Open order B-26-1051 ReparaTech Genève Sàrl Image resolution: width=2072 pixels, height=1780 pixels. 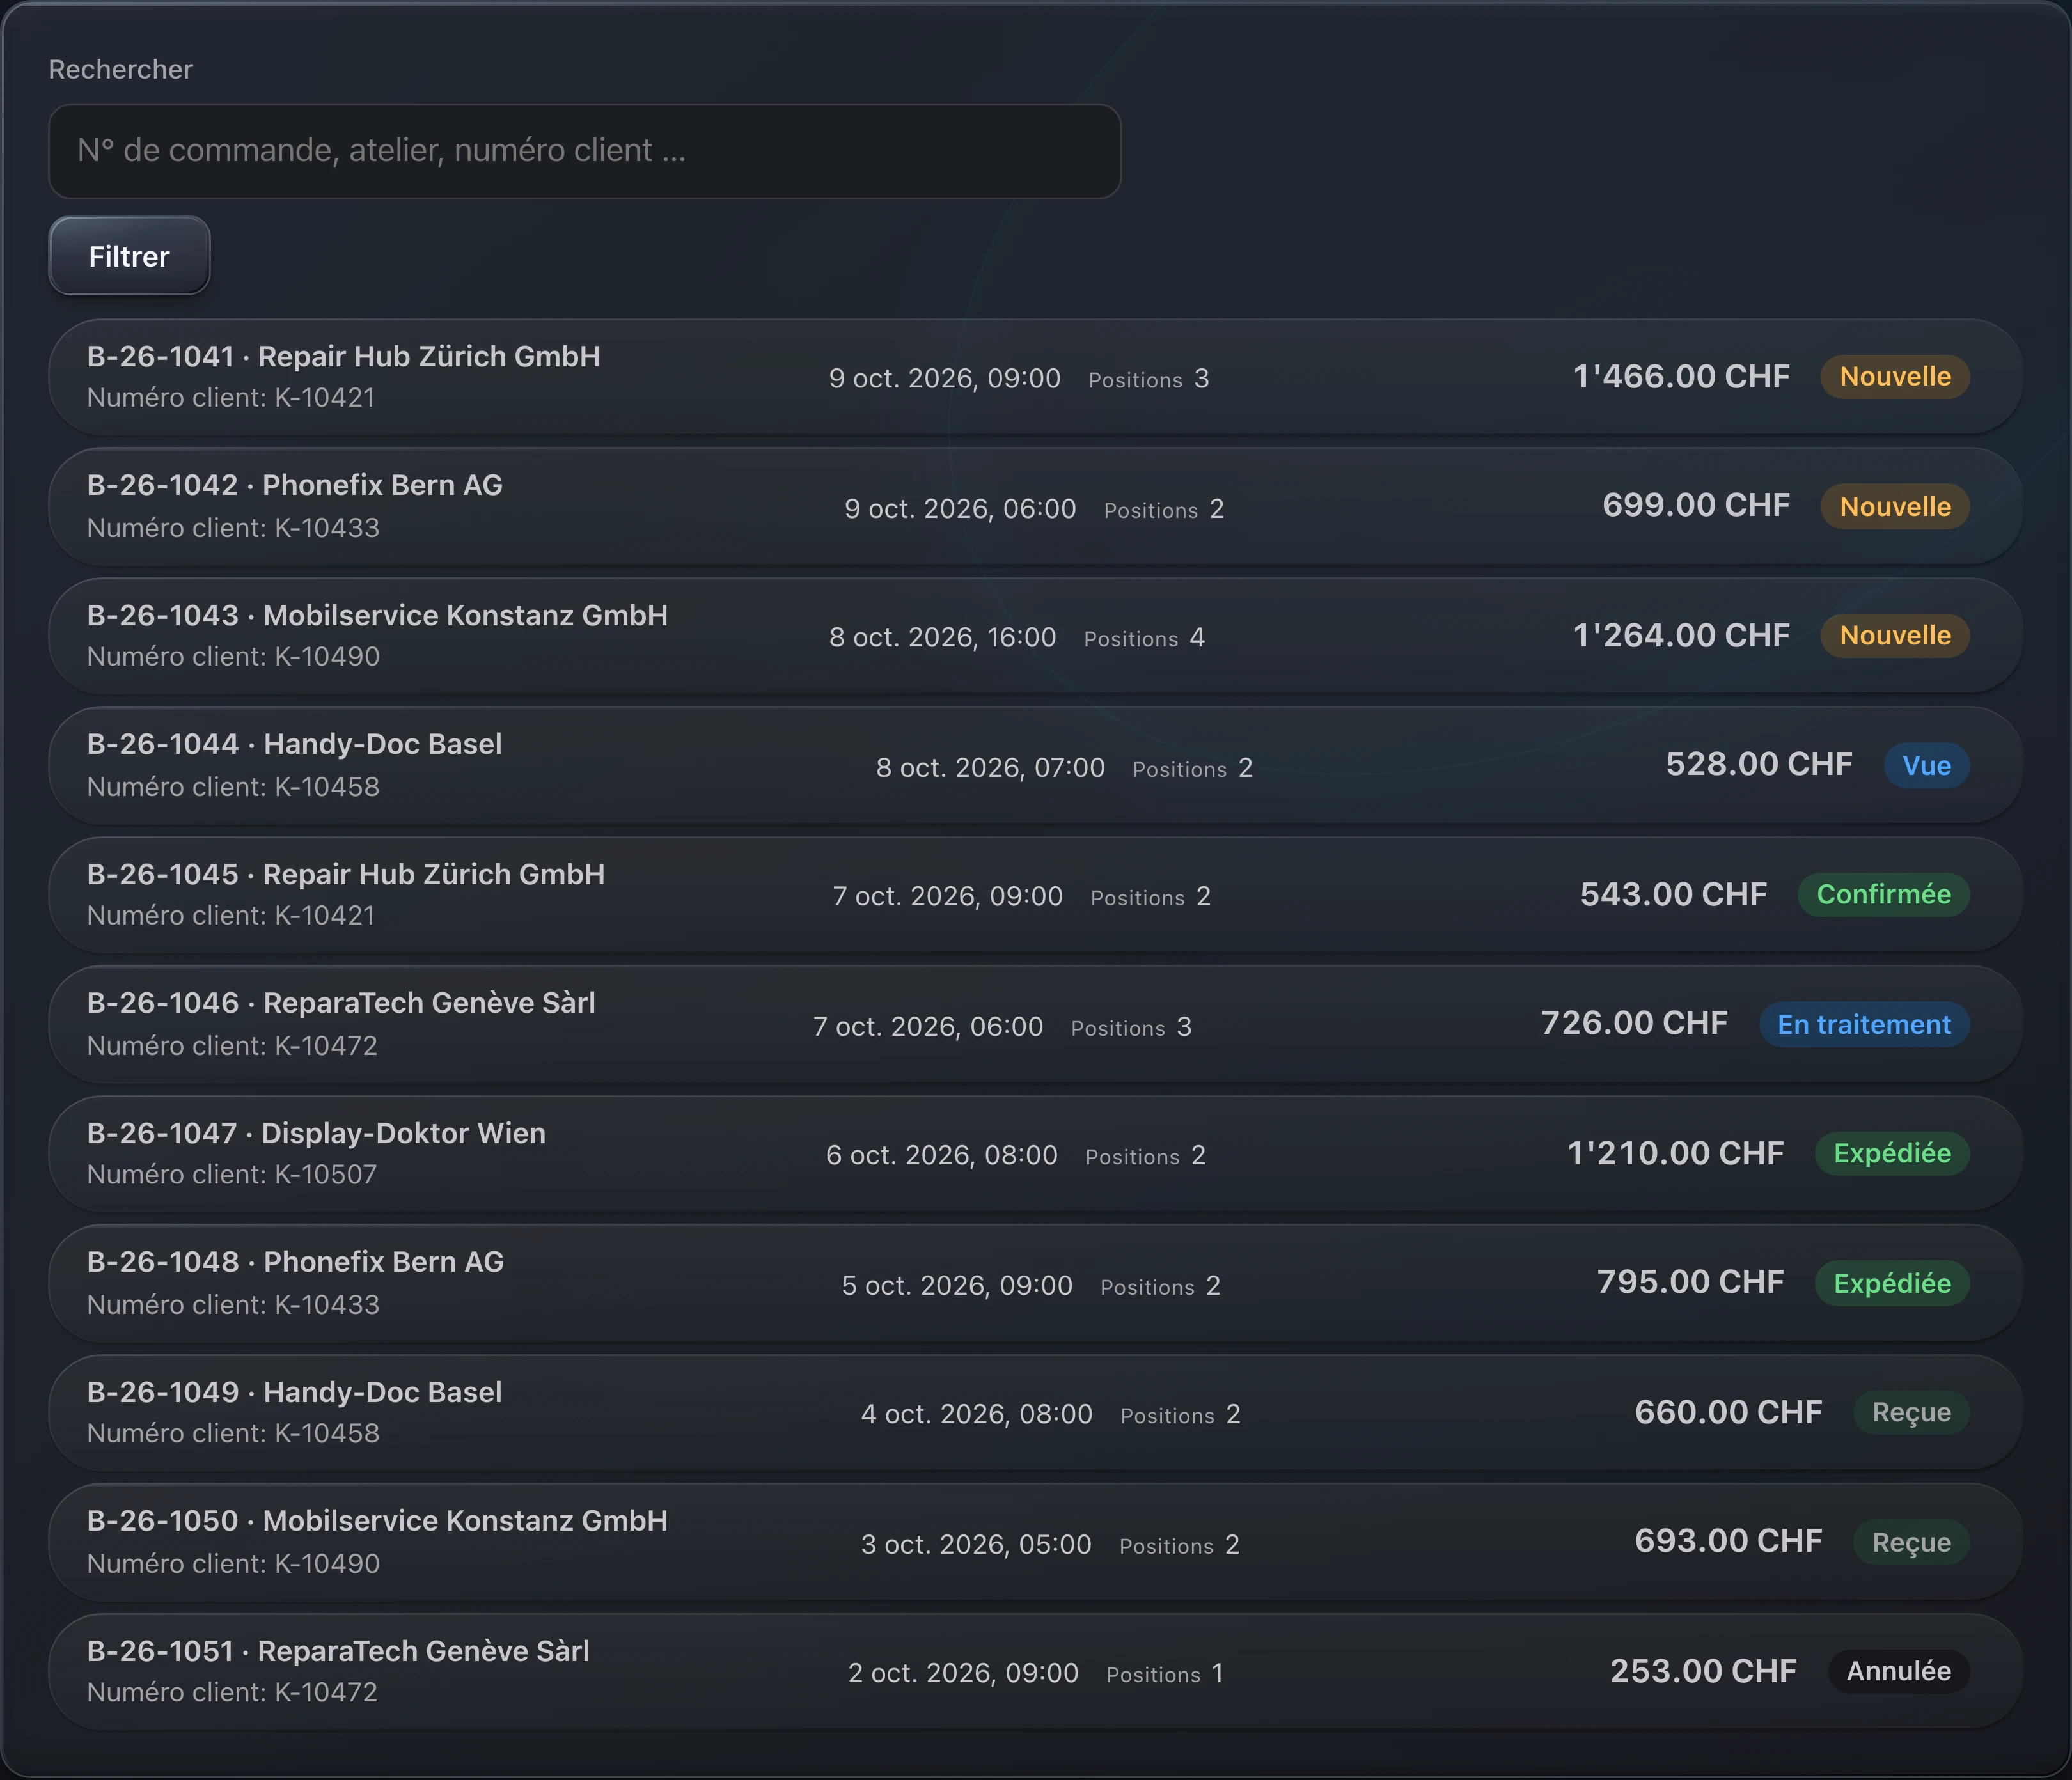click(1035, 1672)
